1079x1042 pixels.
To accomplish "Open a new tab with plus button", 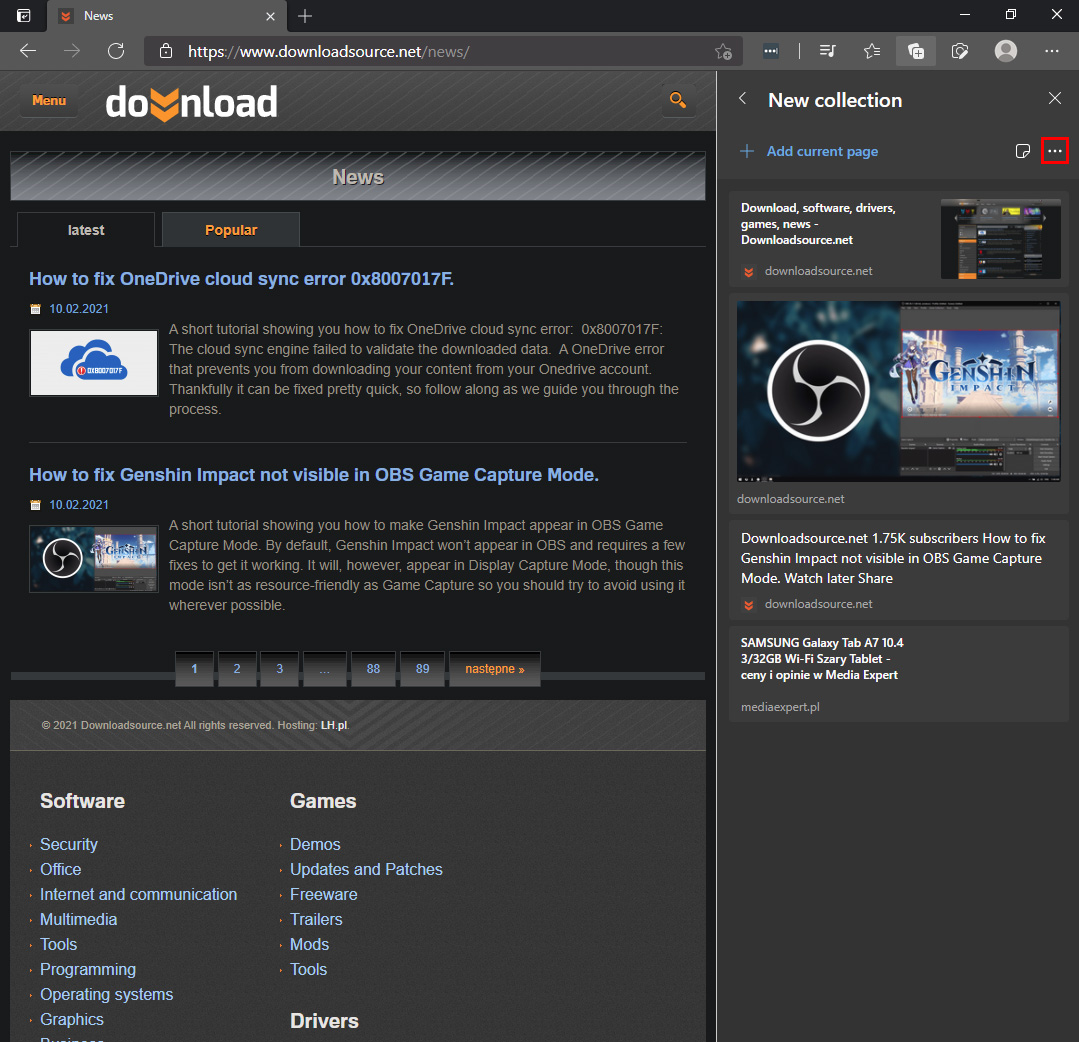I will (x=305, y=16).
